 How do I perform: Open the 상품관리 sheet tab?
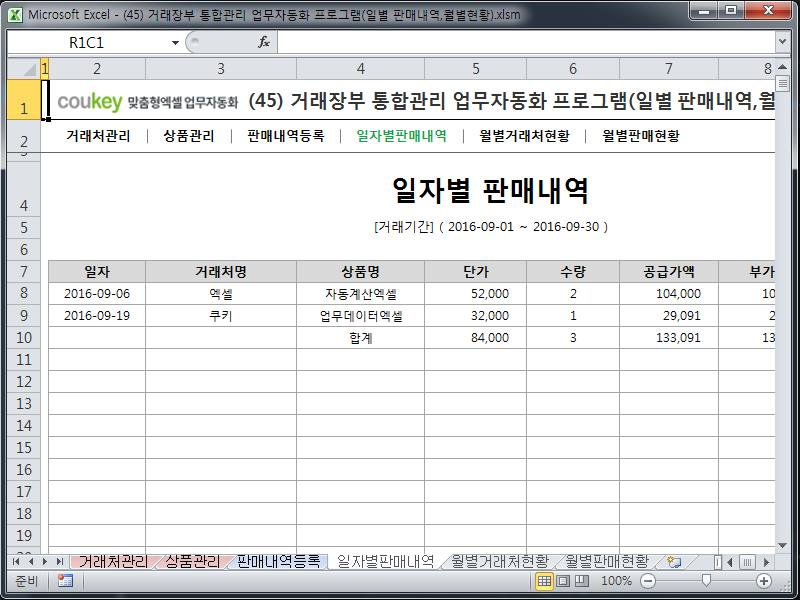(x=193, y=562)
